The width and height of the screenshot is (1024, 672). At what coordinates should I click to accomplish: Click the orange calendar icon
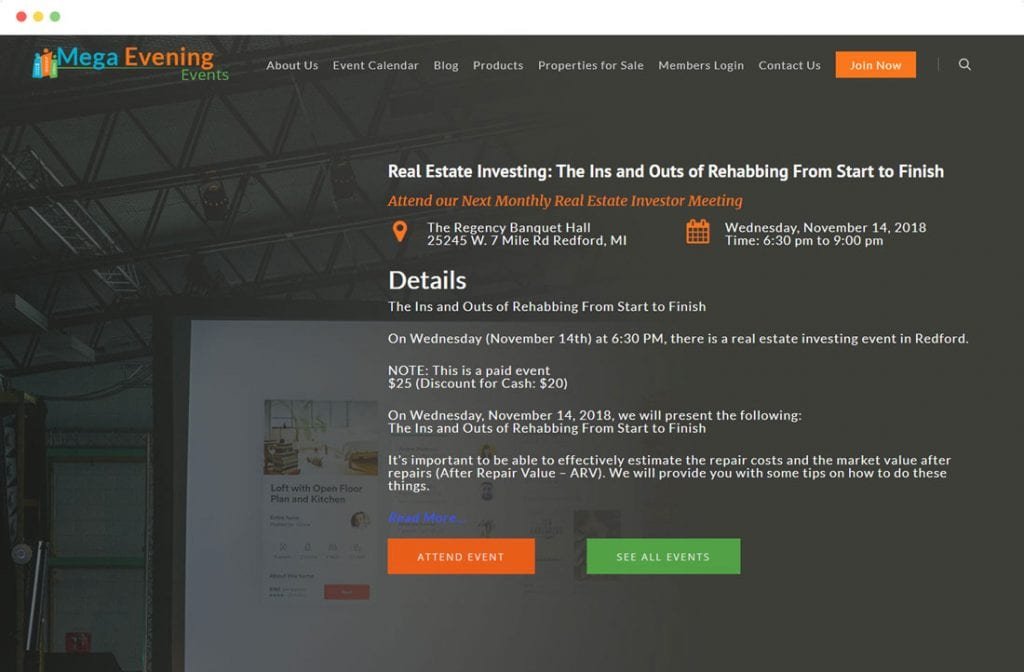pos(697,232)
